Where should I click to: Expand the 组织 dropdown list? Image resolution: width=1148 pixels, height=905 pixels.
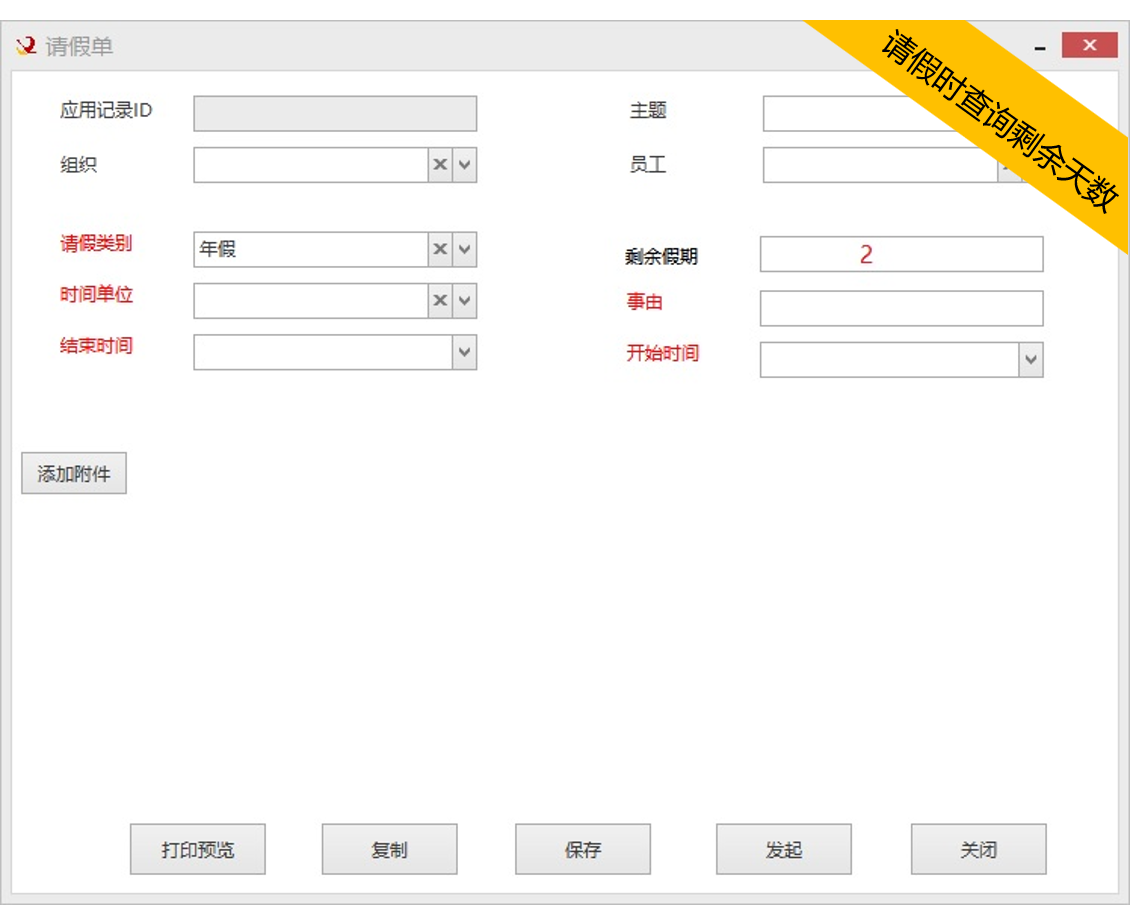click(464, 165)
